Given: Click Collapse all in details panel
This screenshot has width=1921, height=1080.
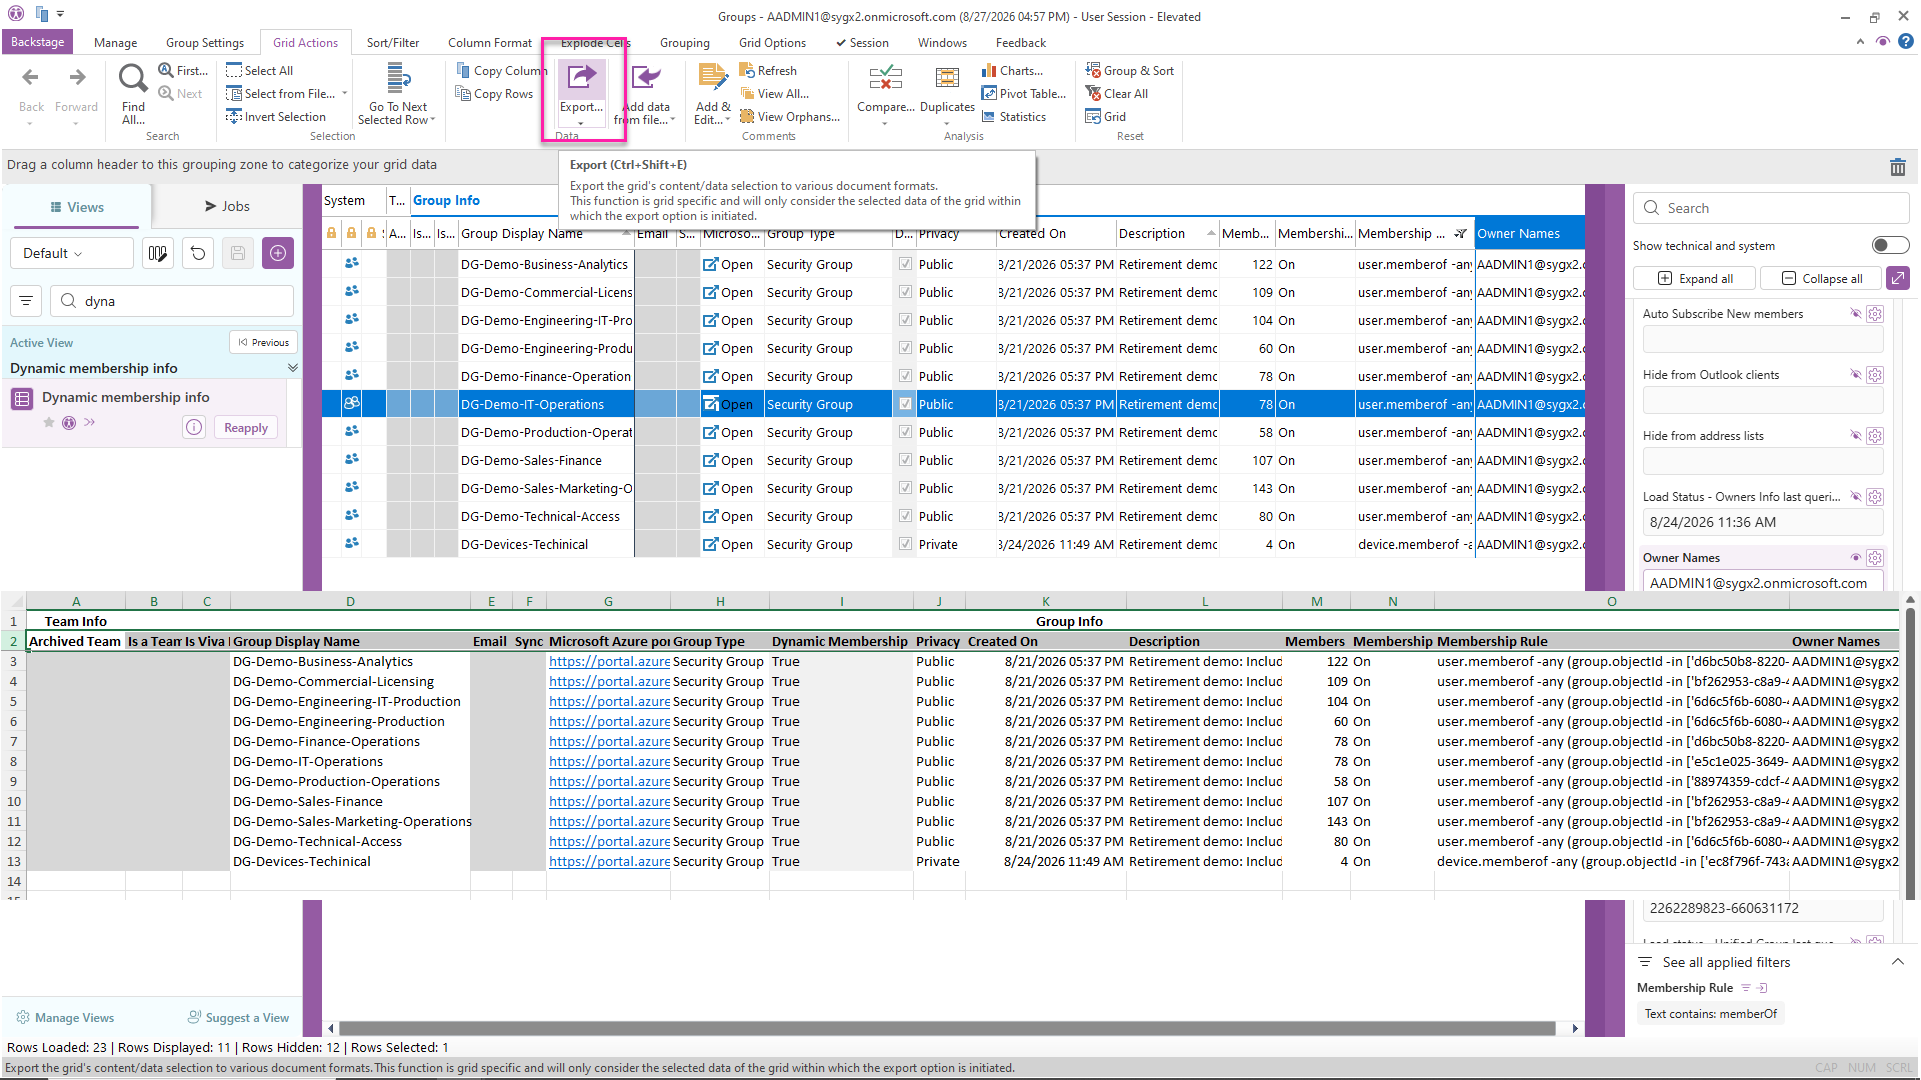Looking at the screenshot, I should (1821, 278).
